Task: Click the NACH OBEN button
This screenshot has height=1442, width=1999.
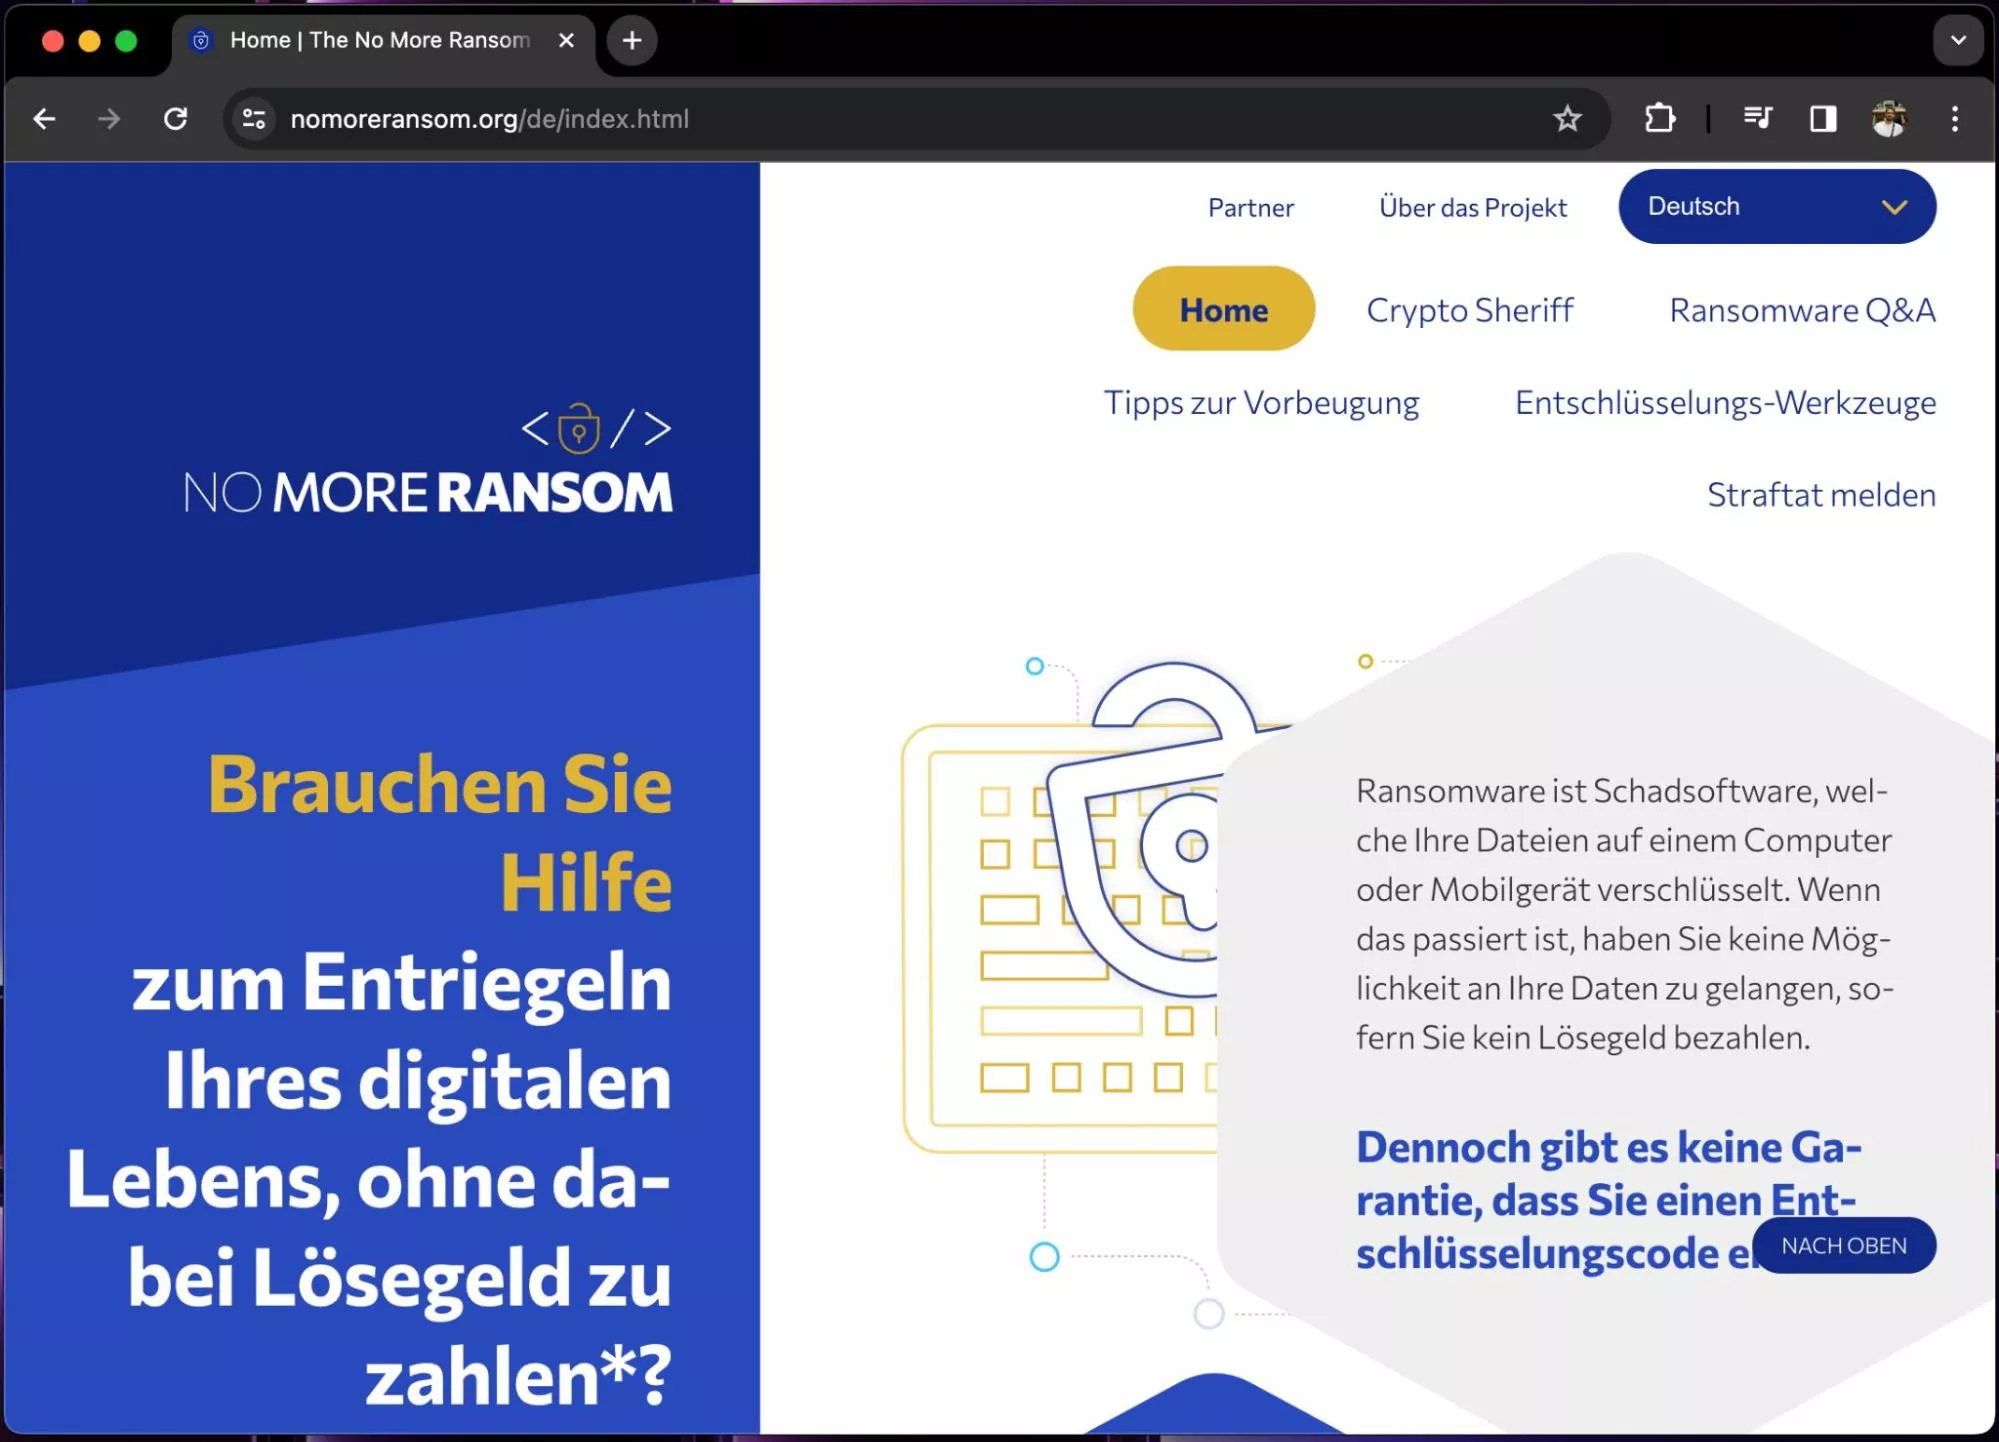Action: pyautogui.click(x=1843, y=1245)
